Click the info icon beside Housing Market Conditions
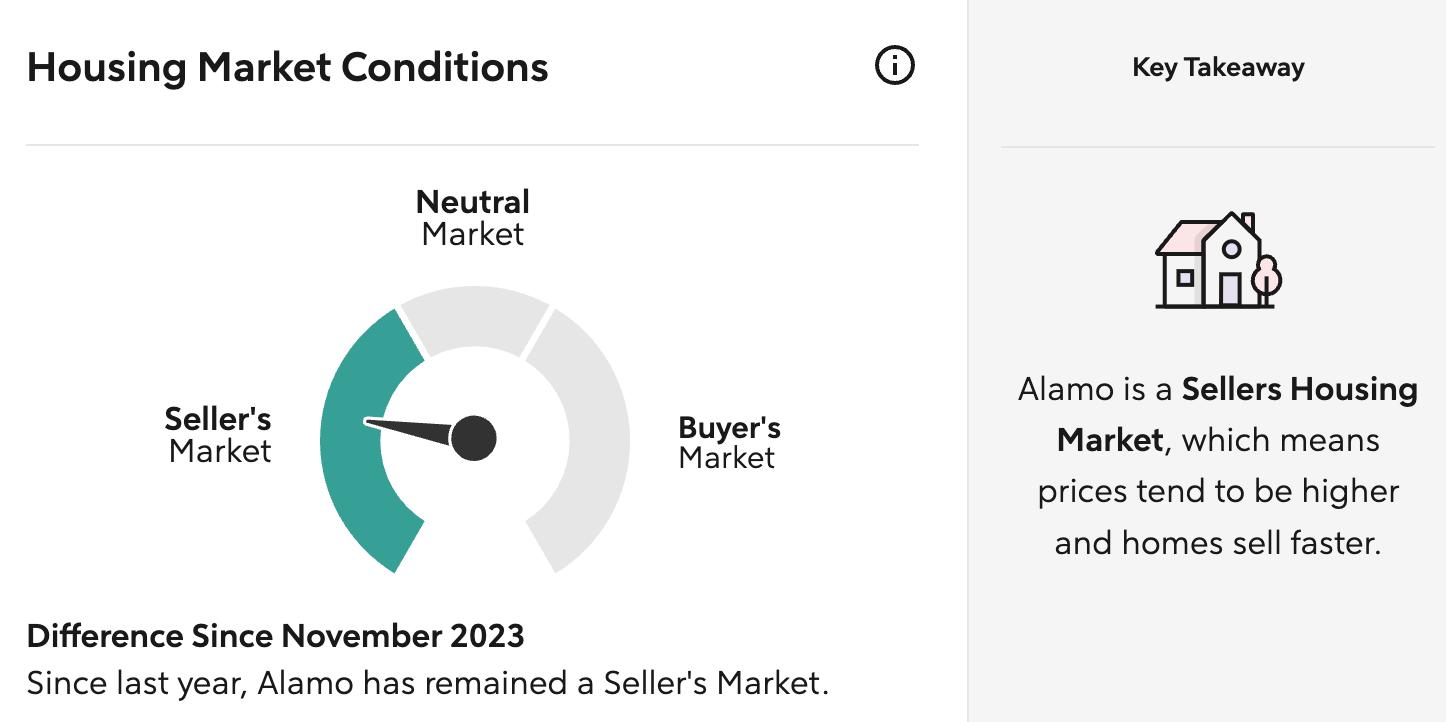 [x=894, y=66]
